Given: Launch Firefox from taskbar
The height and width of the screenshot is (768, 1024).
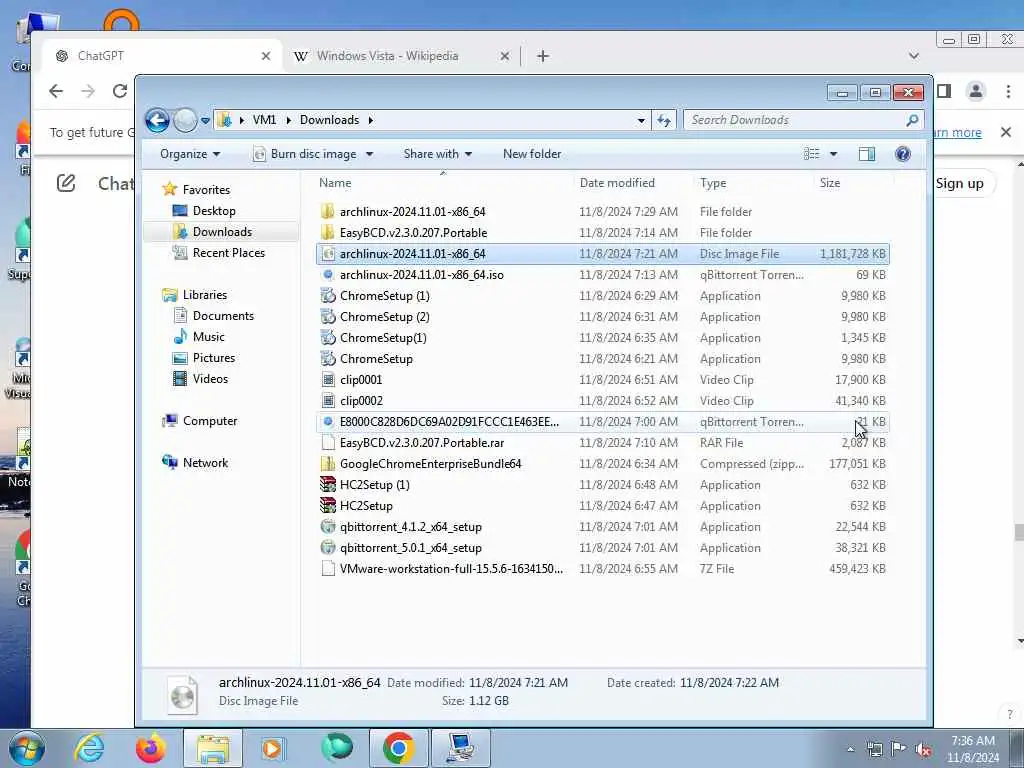Looking at the screenshot, I should click(x=151, y=748).
